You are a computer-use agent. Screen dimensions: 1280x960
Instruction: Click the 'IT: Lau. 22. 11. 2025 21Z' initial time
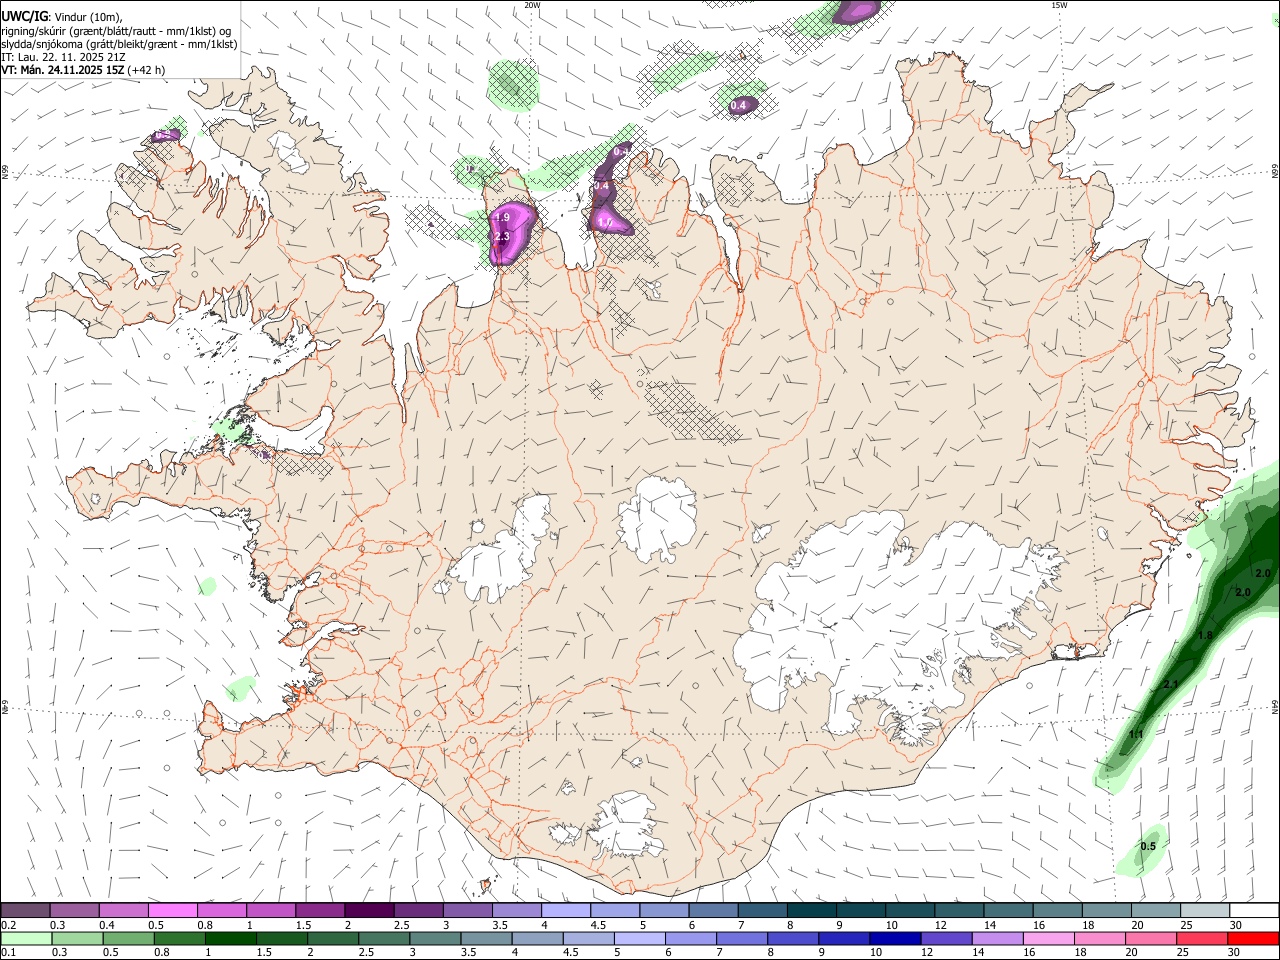tap(63, 57)
